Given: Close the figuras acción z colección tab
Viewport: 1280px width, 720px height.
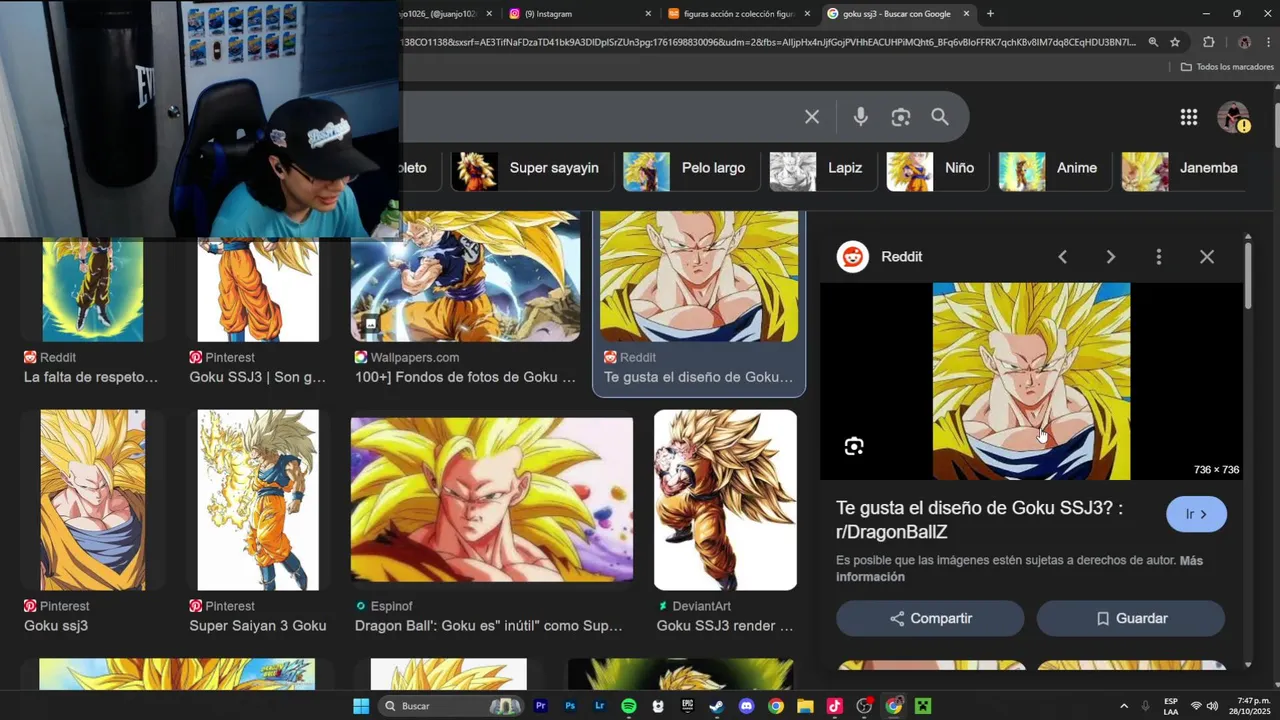Looking at the screenshot, I should point(807,14).
